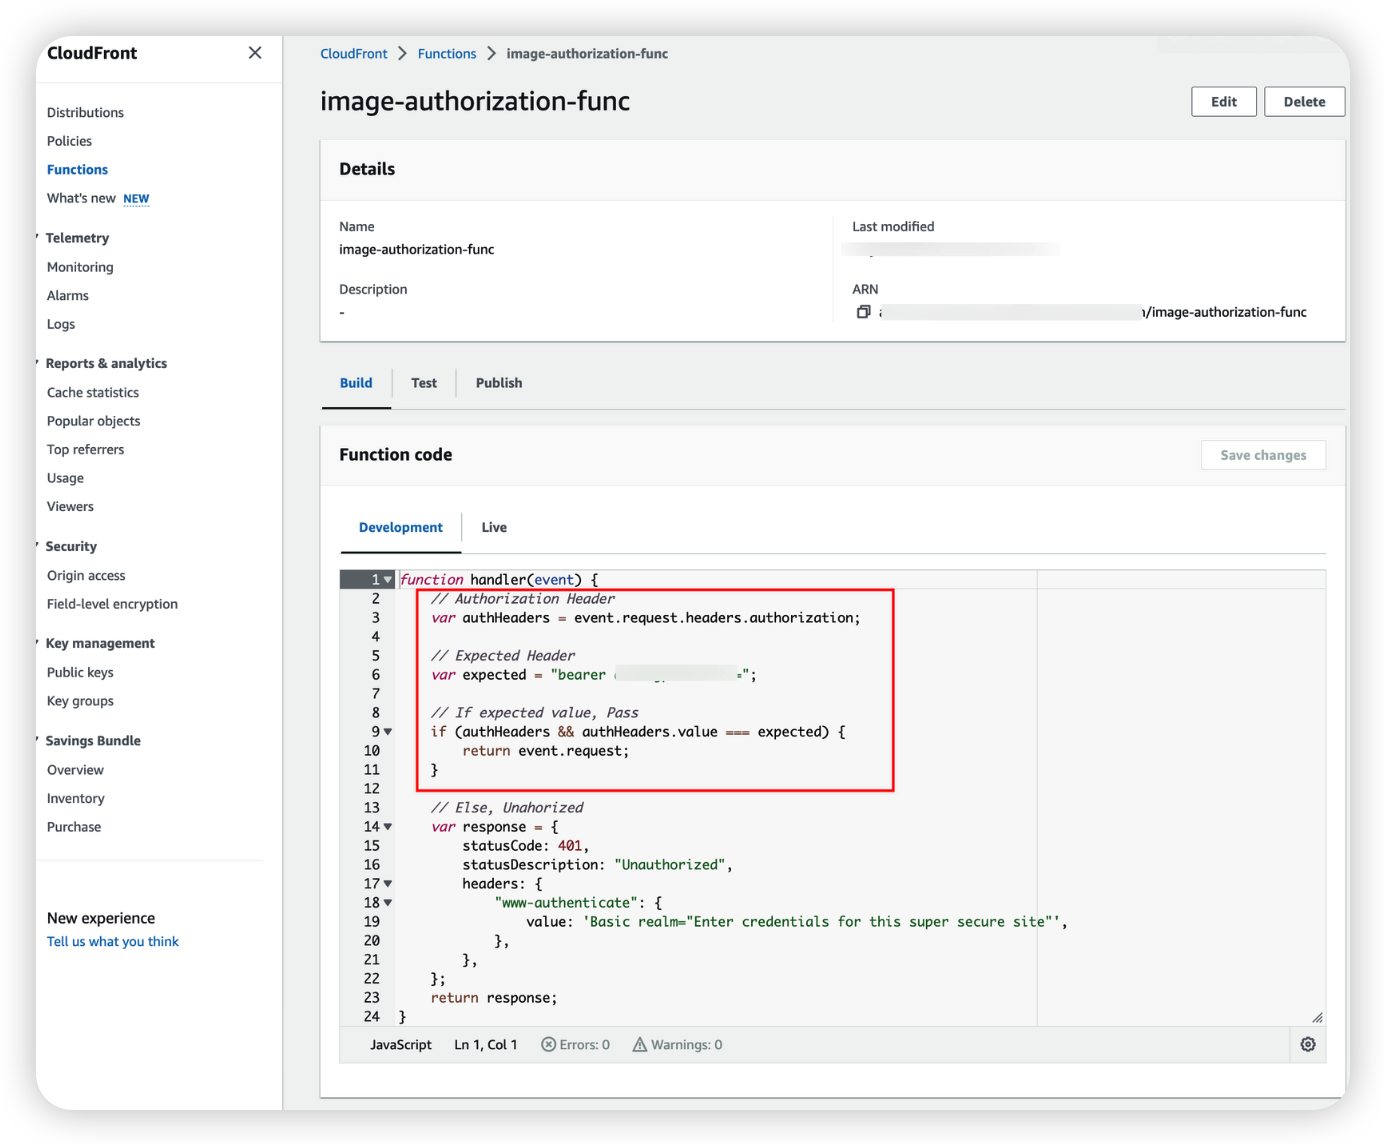Open Savings Bundle Inventory

coord(76,799)
